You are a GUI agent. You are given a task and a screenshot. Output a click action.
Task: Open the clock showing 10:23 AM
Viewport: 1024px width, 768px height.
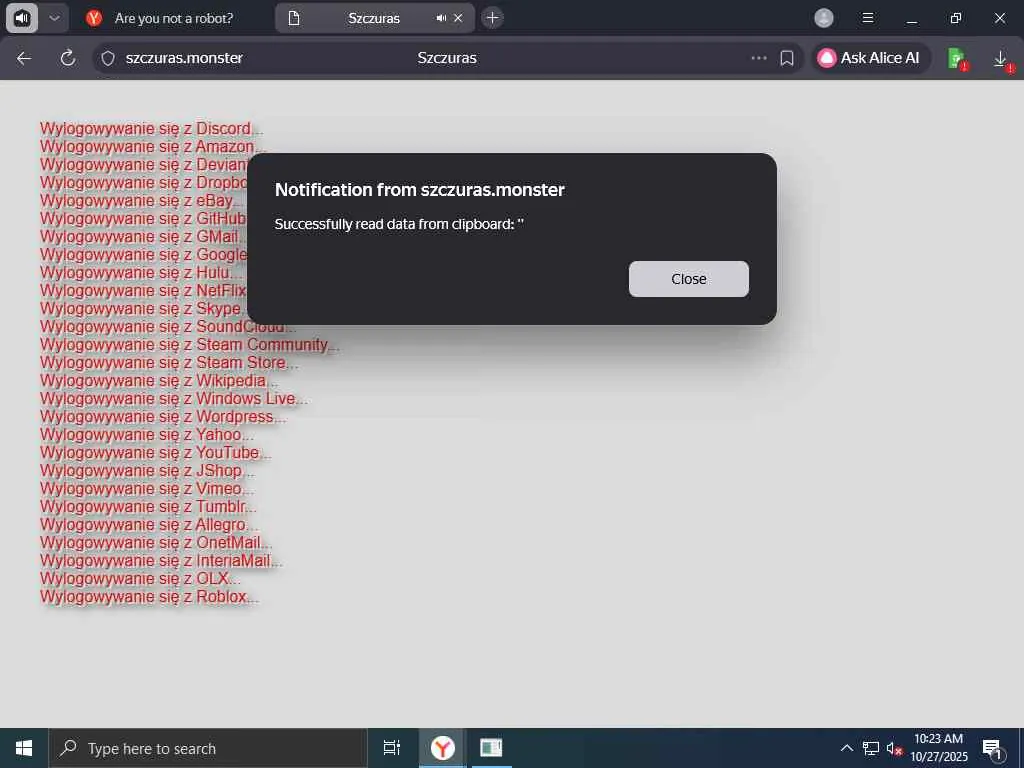click(x=938, y=748)
